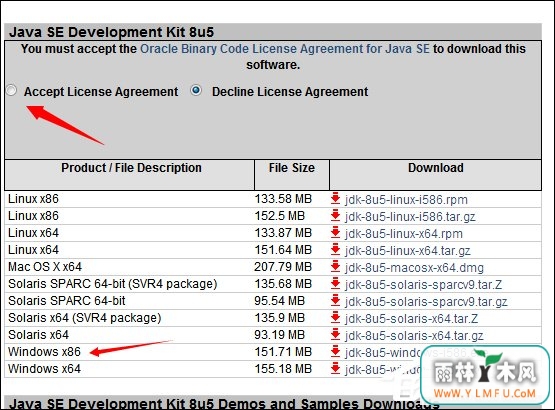The width and height of the screenshot is (555, 410).
Task: Click the 152.5 MB file size
Action: tap(280, 216)
